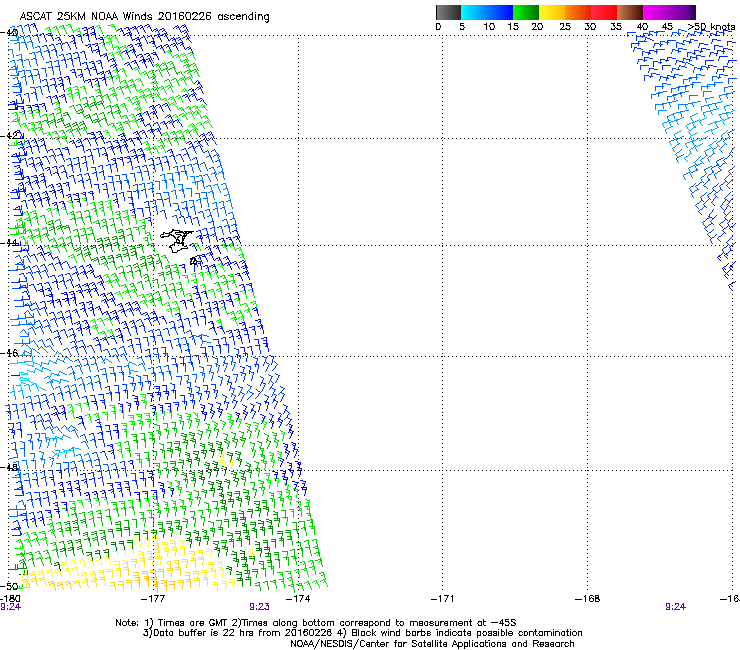Click the 'Times are GMT' note line

tap(316, 623)
